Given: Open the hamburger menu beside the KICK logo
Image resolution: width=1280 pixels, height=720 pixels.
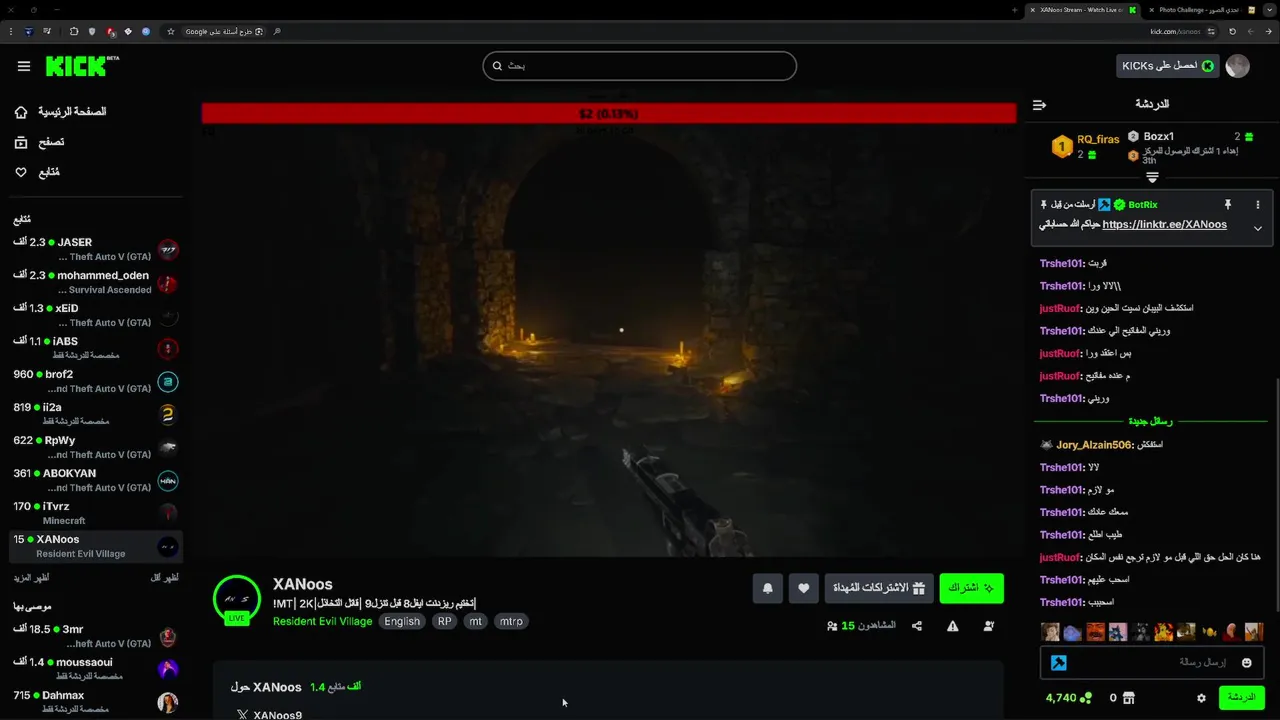Looking at the screenshot, I should point(24,66).
